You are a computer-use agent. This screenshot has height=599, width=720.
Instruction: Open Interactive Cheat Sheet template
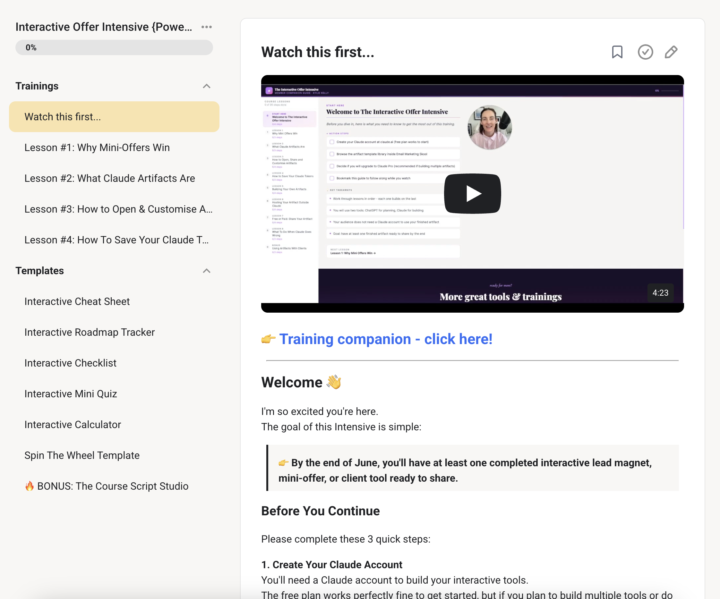(114, 301)
